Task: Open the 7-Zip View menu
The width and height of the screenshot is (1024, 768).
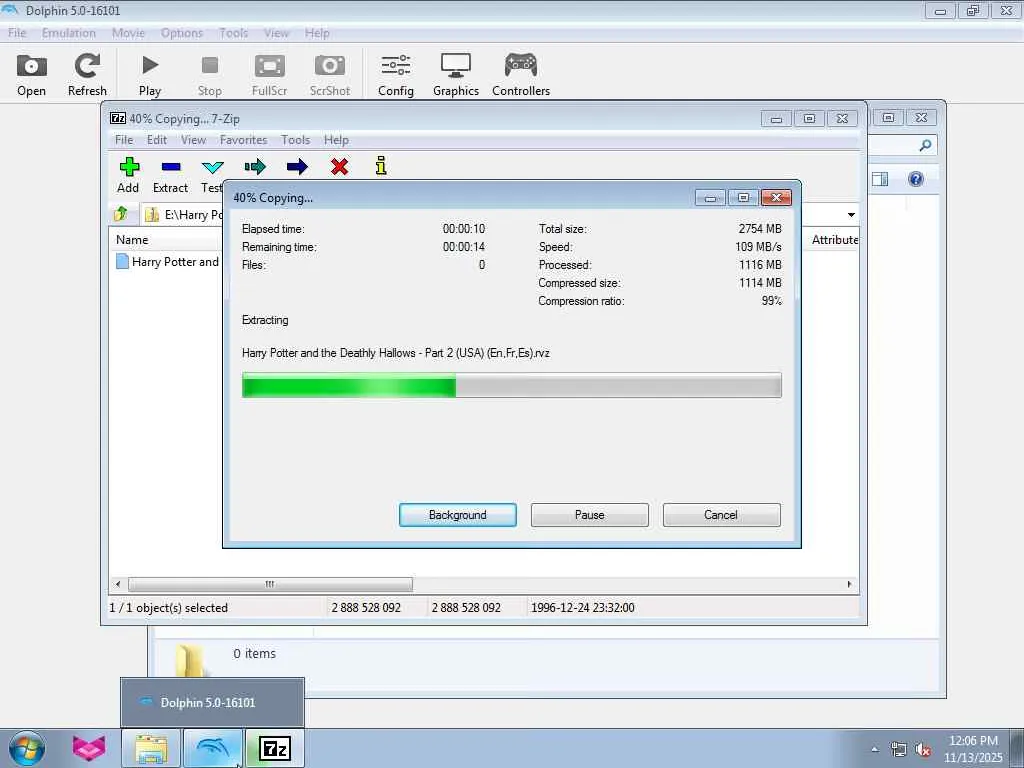Action: point(193,140)
